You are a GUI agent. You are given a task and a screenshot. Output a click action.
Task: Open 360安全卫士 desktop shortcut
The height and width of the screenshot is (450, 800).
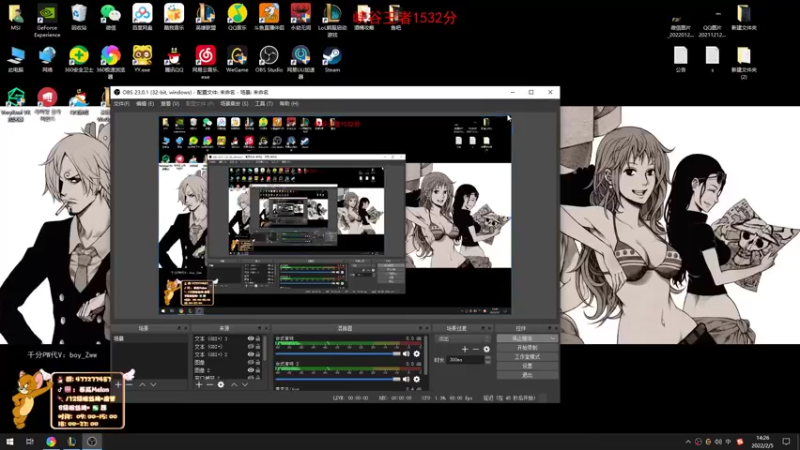coord(79,59)
